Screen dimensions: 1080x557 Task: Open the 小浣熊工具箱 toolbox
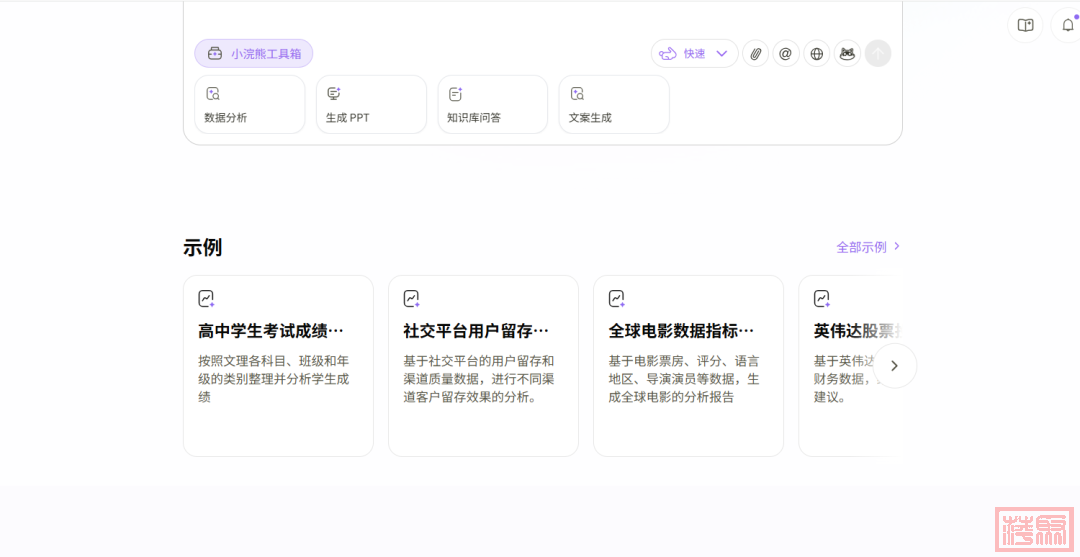(254, 54)
